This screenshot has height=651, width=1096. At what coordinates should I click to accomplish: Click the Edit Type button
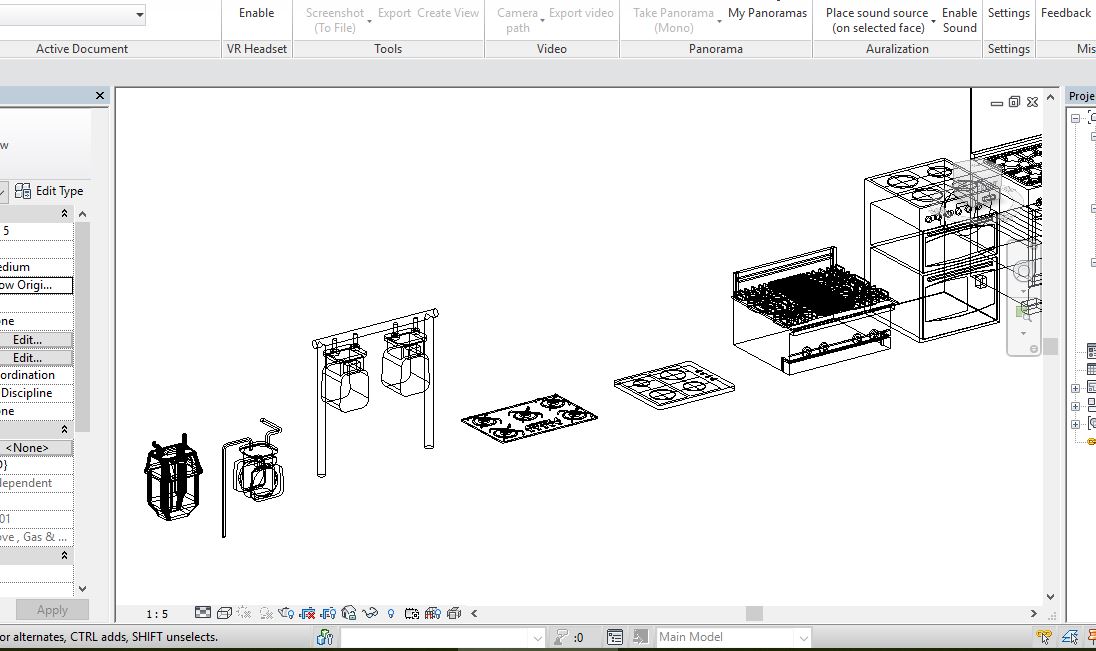pos(49,191)
